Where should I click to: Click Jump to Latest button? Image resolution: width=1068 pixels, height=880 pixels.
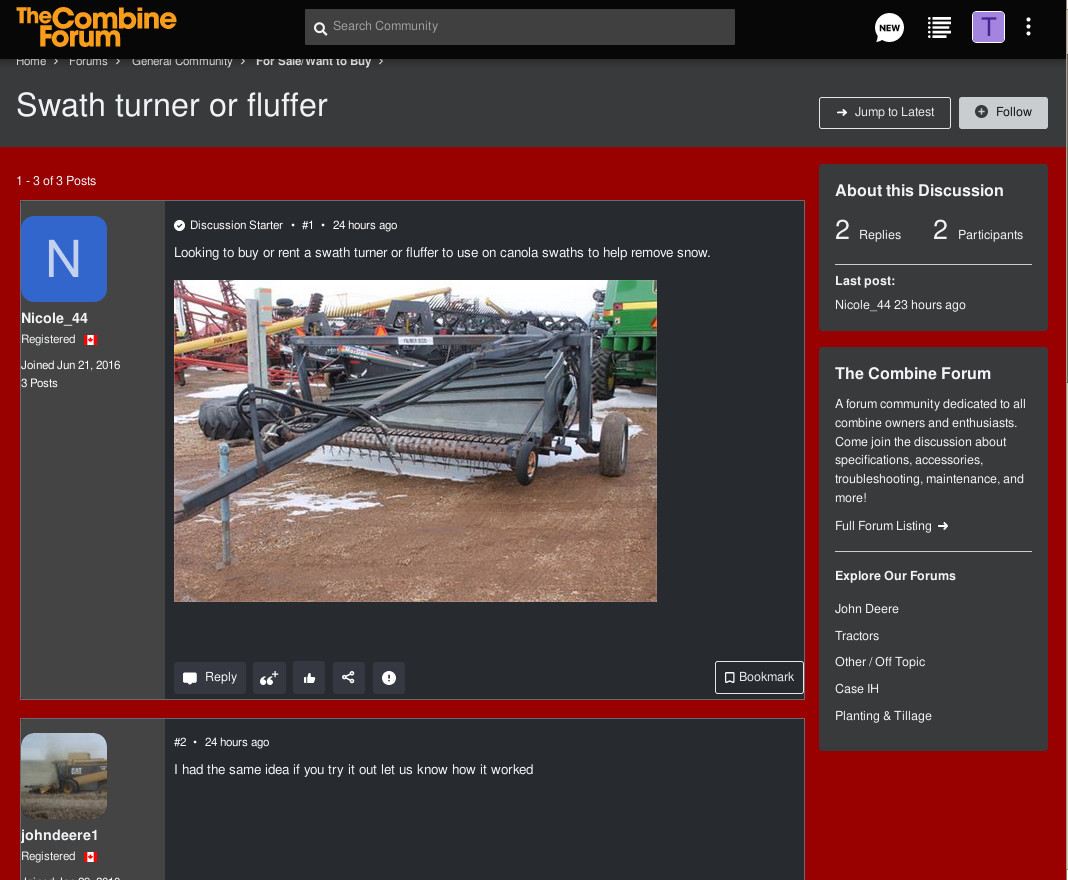click(885, 112)
